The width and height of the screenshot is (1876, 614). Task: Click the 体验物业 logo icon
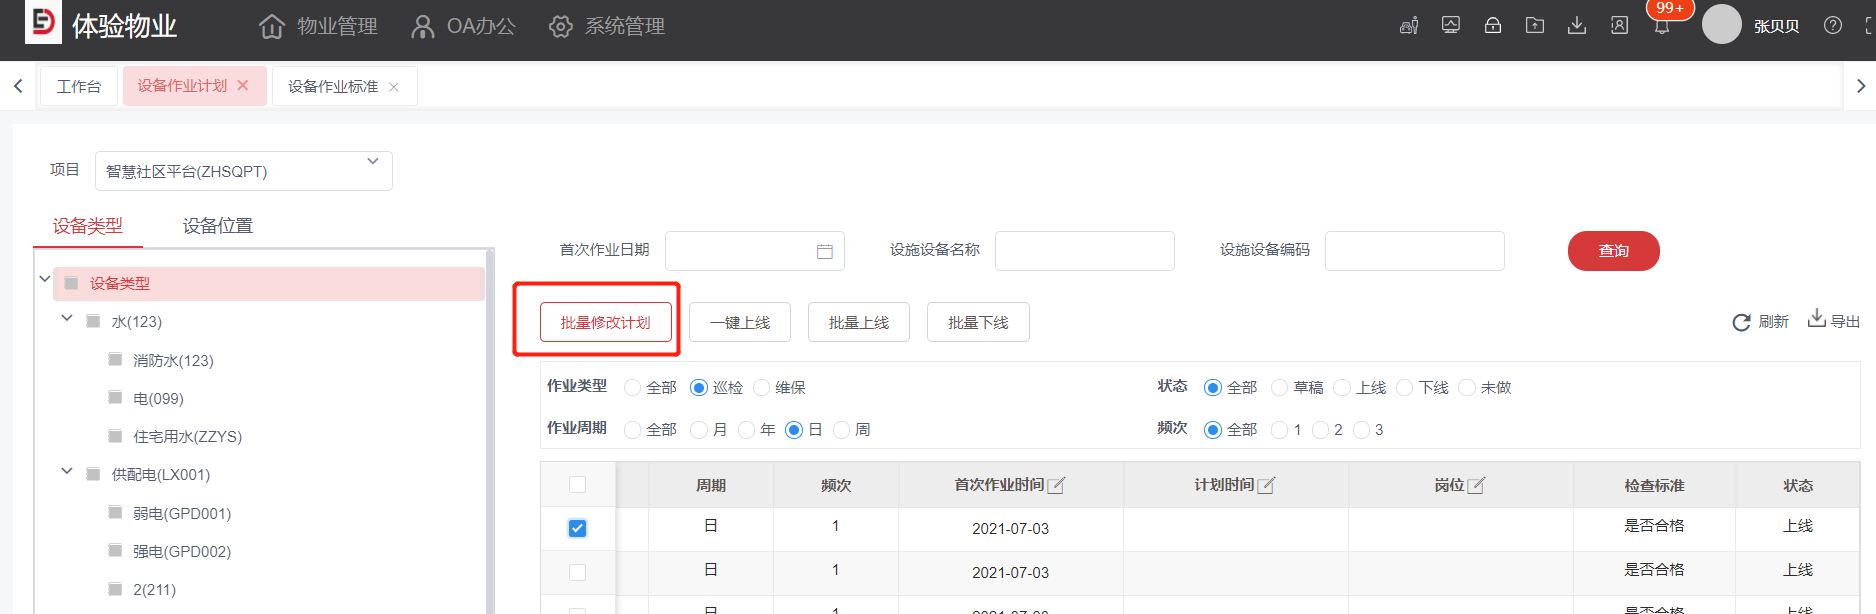[x=43, y=21]
